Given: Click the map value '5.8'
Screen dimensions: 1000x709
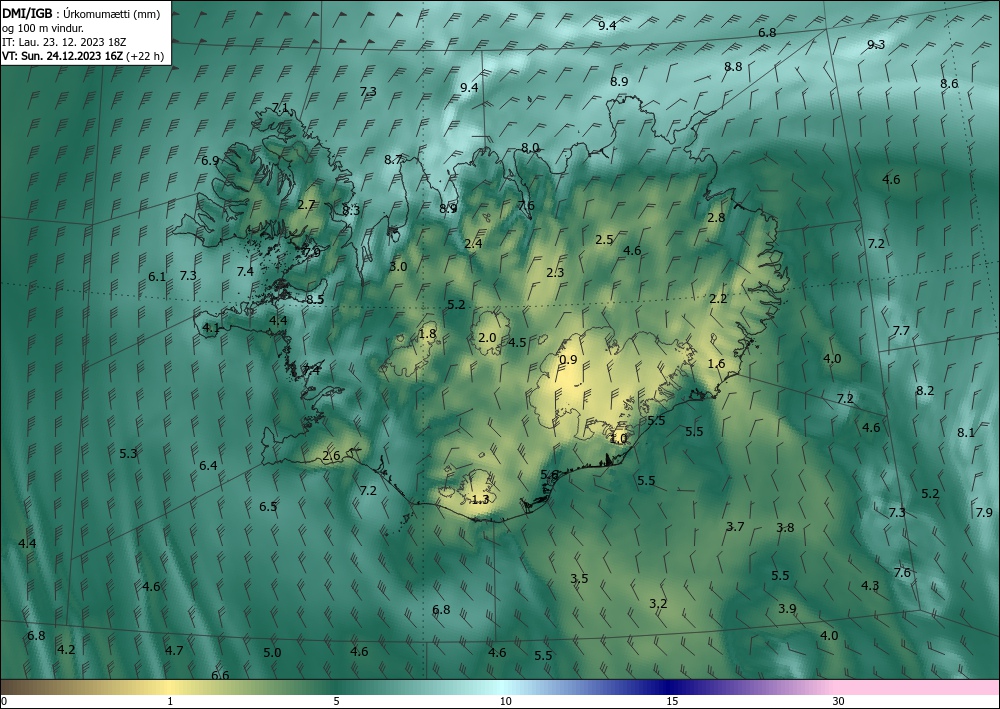Looking at the screenshot, I should pyautogui.click(x=550, y=474).
